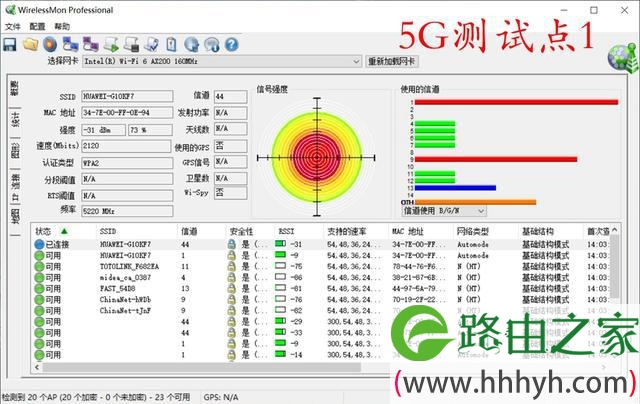Click inside the SSID field HUAWEI-G10KF7
The image size is (640, 404).
click(127, 96)
